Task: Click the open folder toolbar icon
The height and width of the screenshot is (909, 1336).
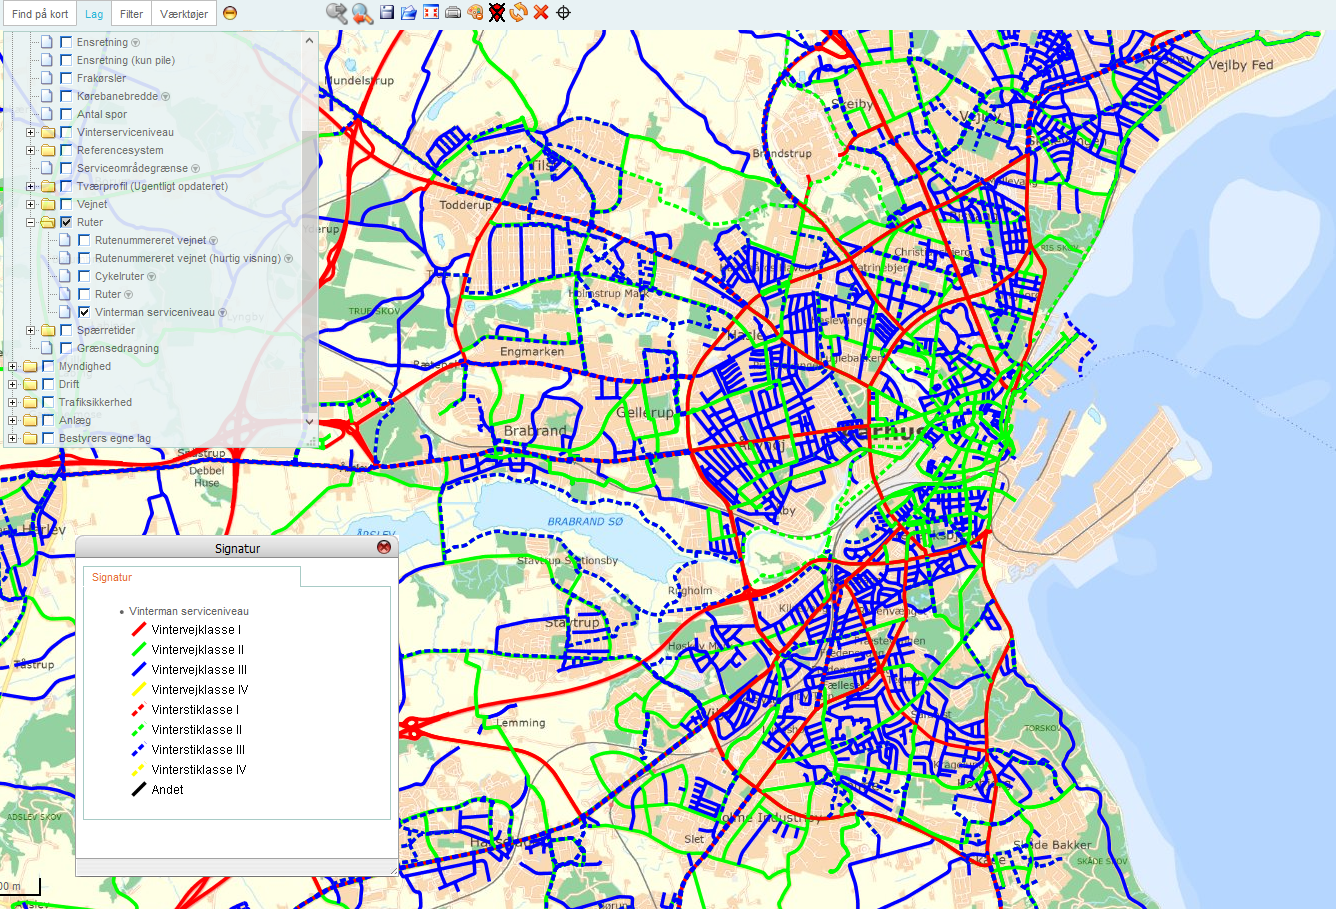Action: tap(409, 13)
